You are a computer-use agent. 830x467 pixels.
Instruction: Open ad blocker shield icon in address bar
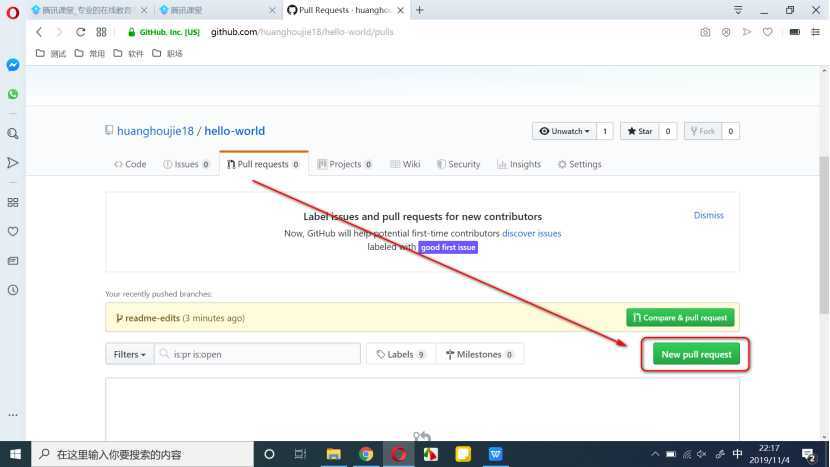pos(726,32)
